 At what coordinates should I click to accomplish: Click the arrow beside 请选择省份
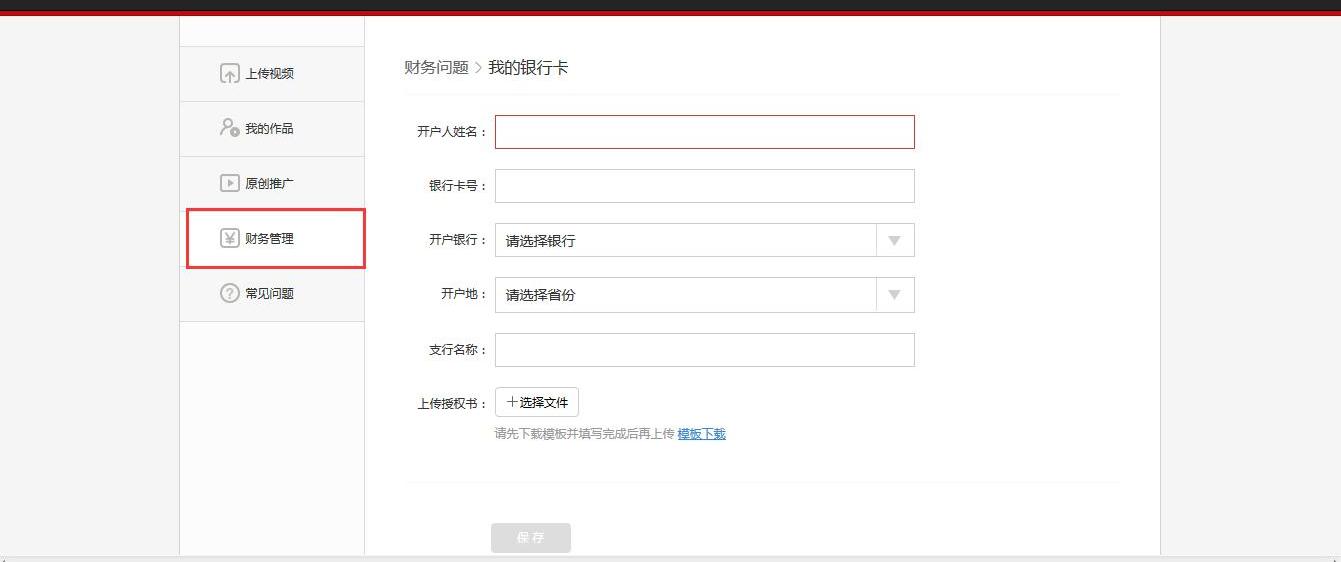click(x=895, y=295)
